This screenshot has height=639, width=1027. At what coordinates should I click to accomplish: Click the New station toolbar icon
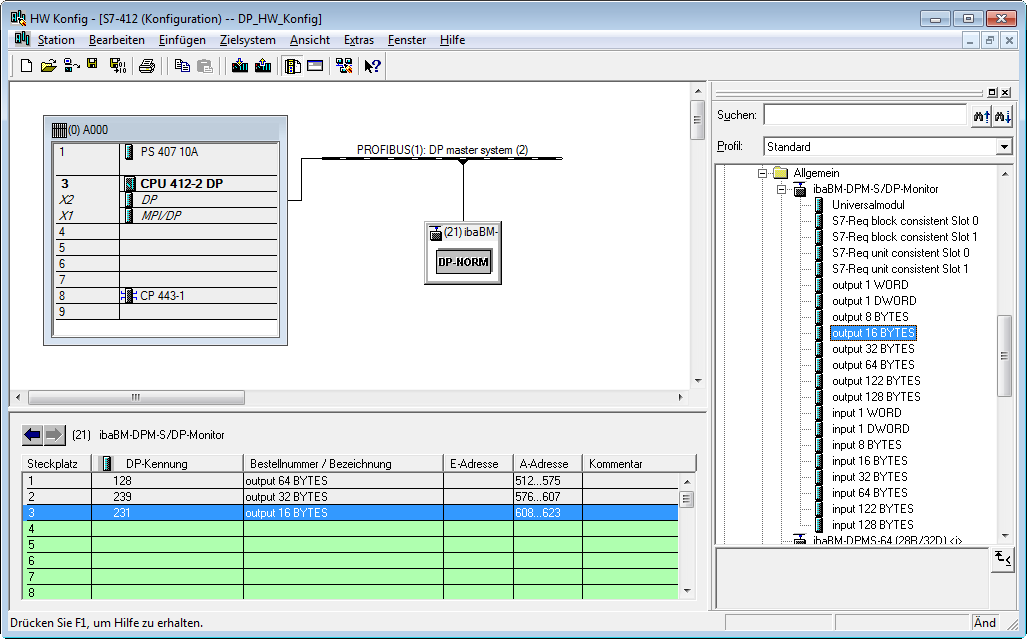[x=26, y=66]
